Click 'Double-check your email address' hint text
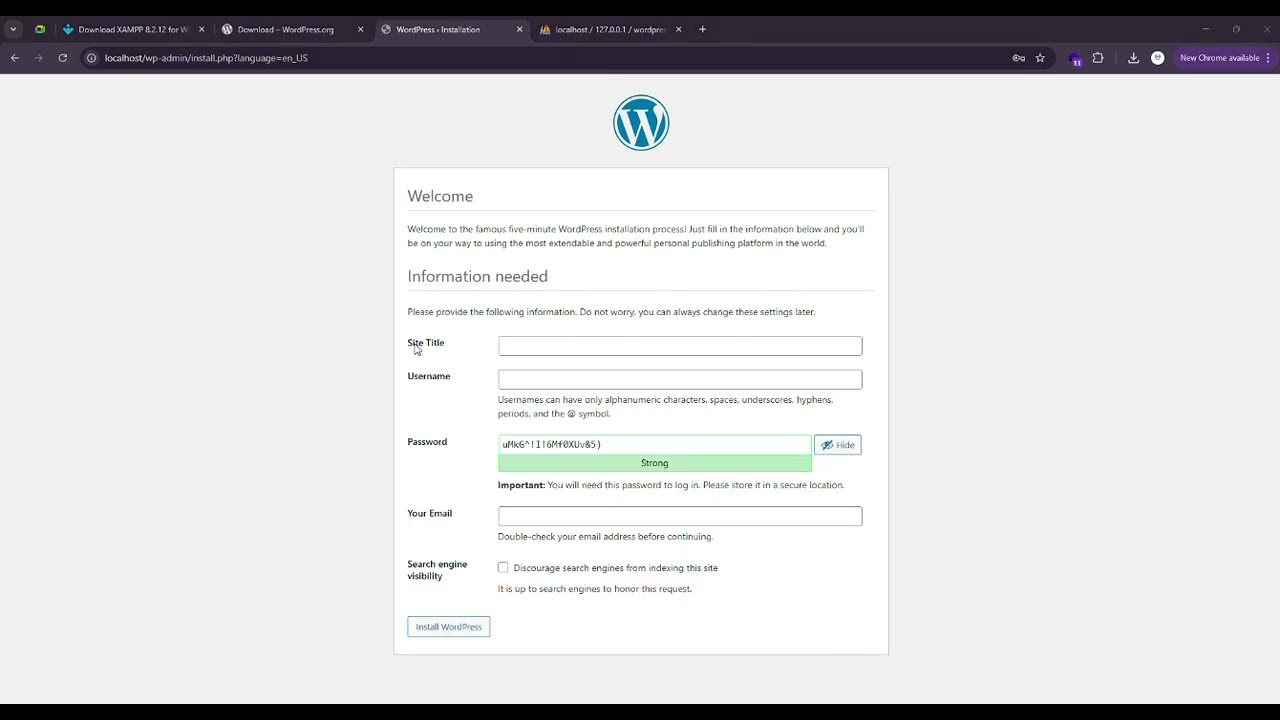 tap(605, 537)
